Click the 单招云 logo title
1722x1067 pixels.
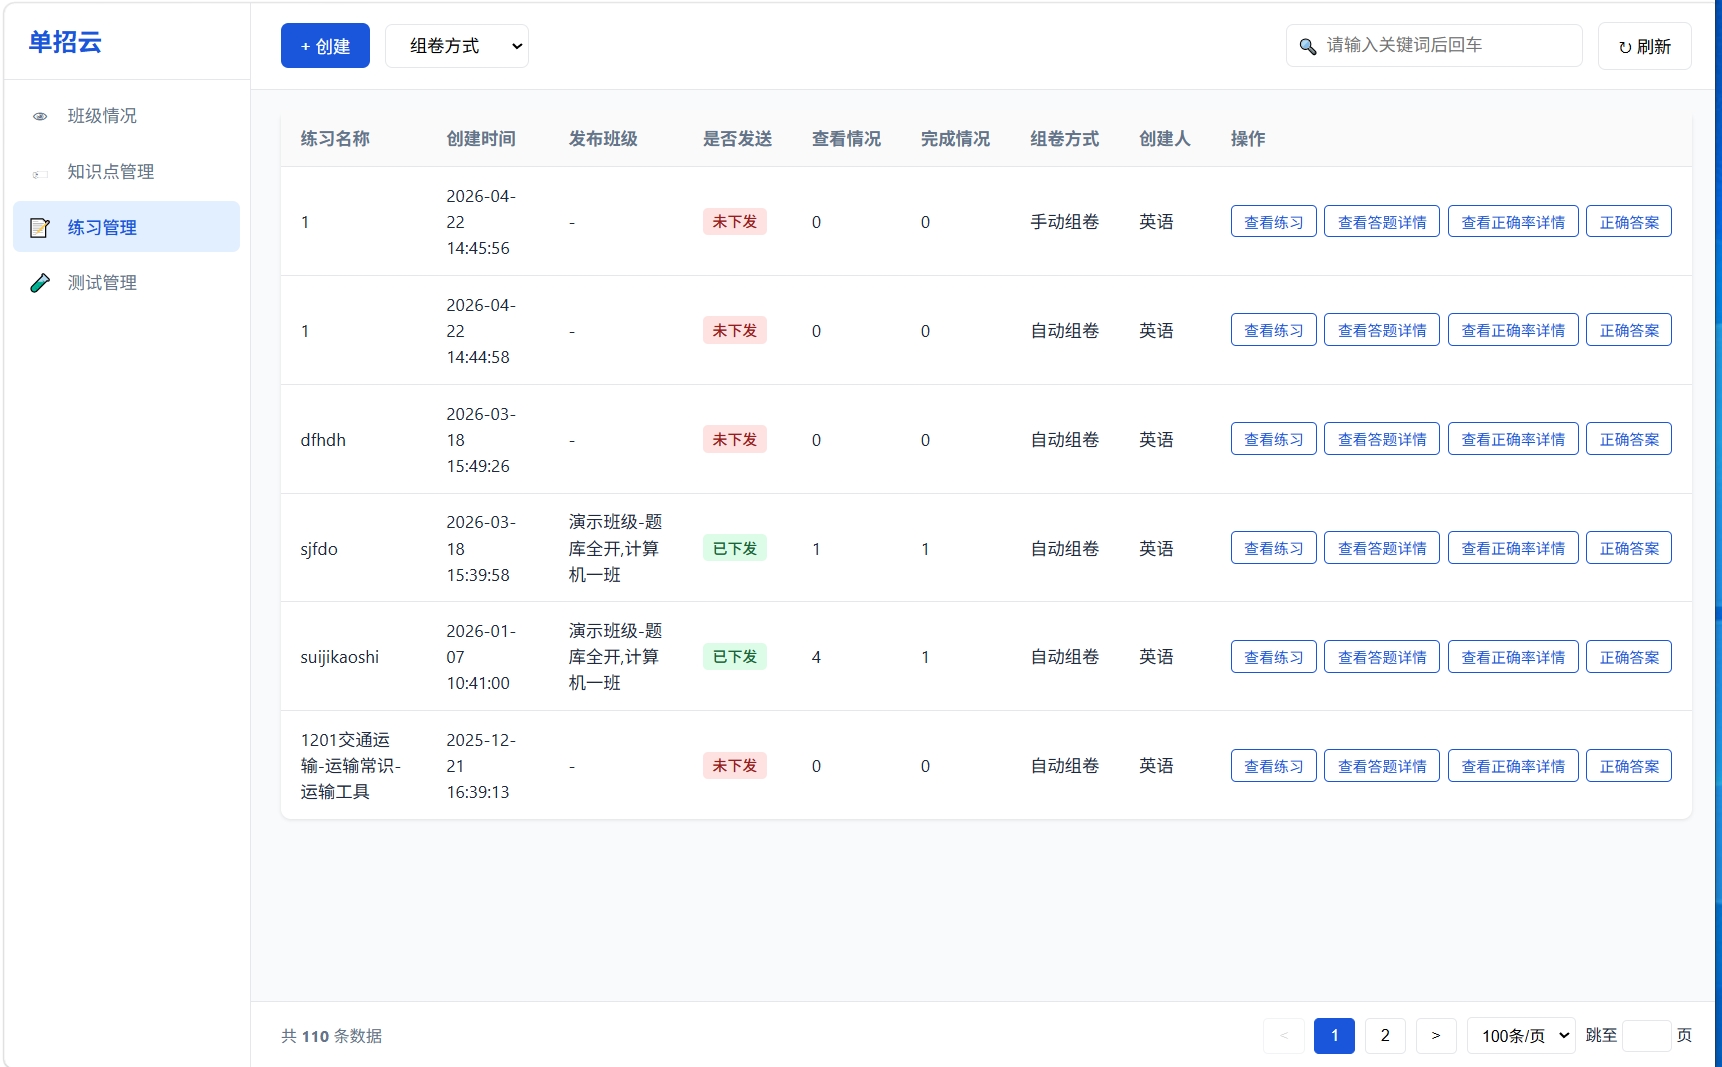pyautogui.click(x=65, y=42)
